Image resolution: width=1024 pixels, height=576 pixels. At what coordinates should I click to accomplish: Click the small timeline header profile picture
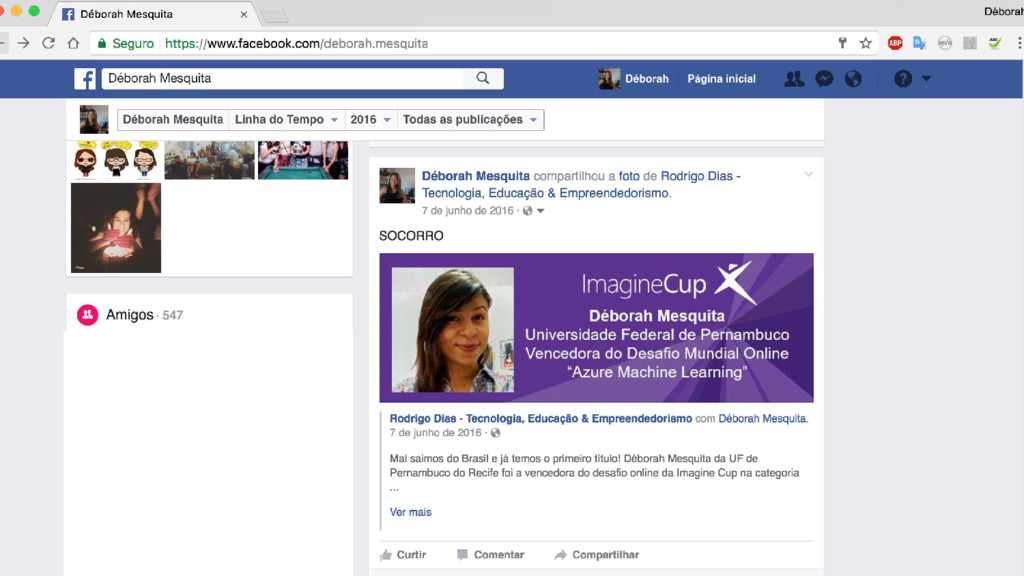[x=94, y=120]
